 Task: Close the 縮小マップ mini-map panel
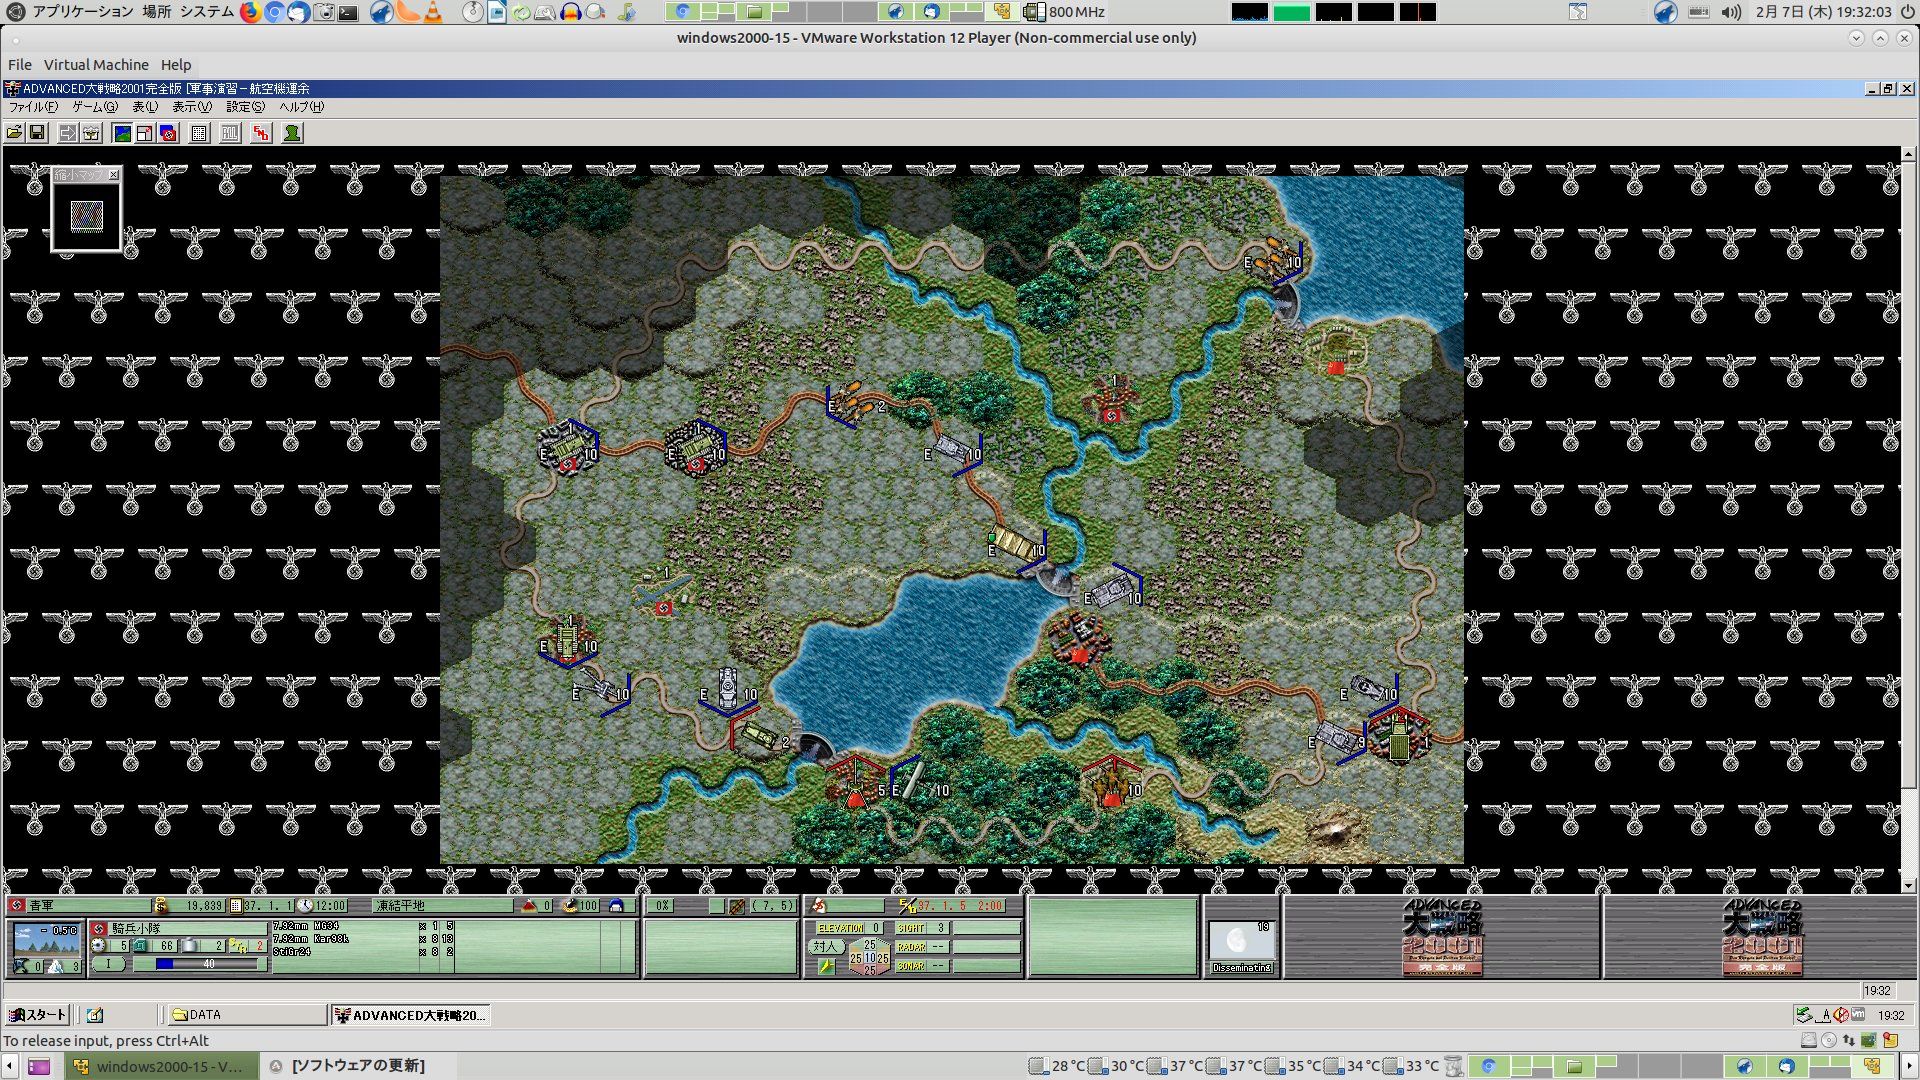pos(113,175)
